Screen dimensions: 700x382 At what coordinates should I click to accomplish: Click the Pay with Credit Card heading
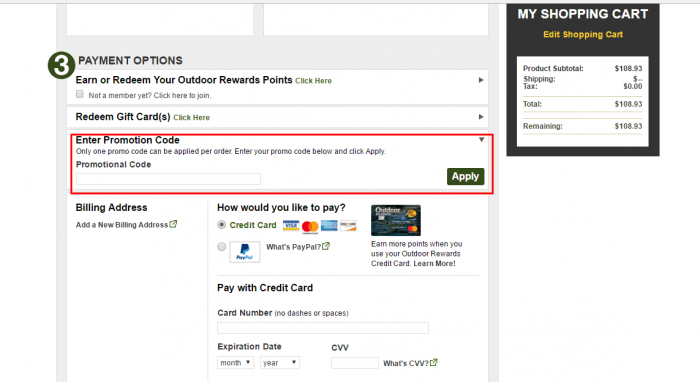point(265,288)
